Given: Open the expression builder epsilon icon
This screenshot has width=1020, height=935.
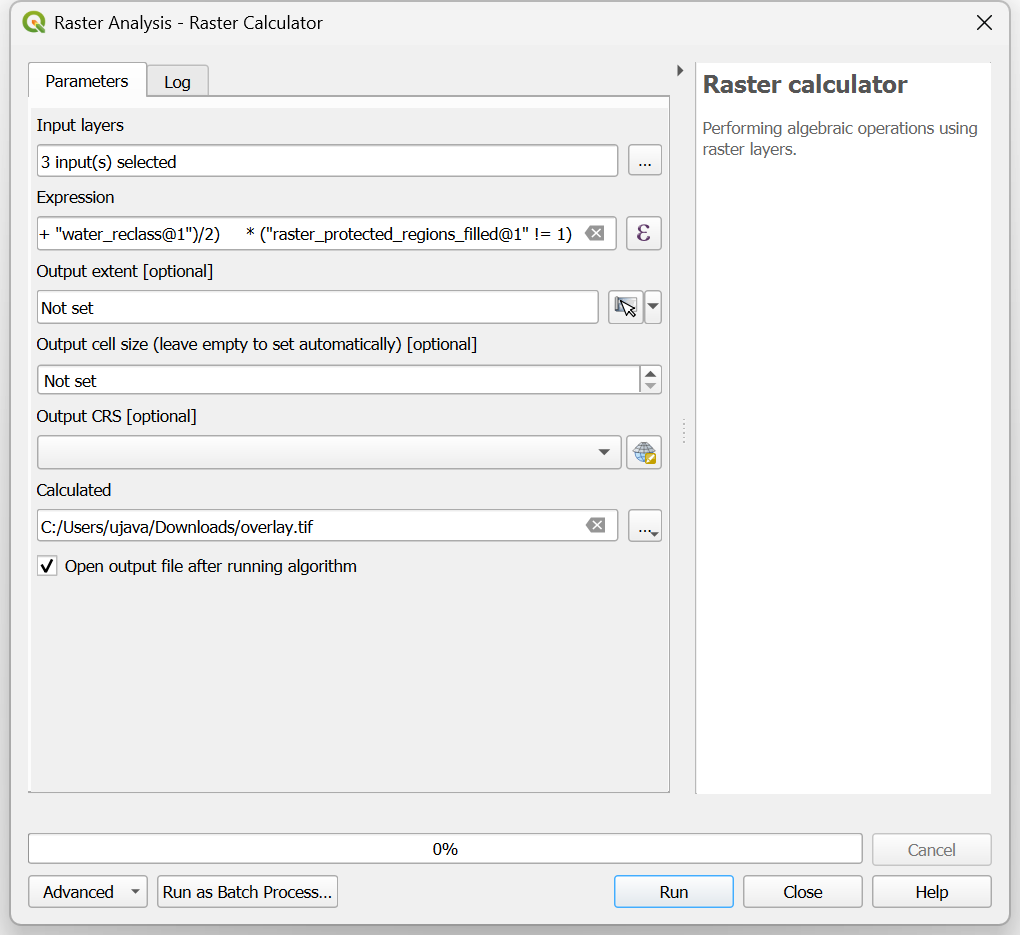Looking at the screenshot, I should click(644, 233).
